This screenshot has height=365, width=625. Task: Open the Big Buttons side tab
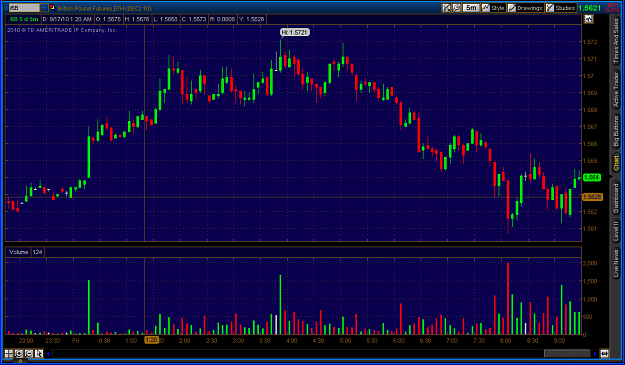616,131
